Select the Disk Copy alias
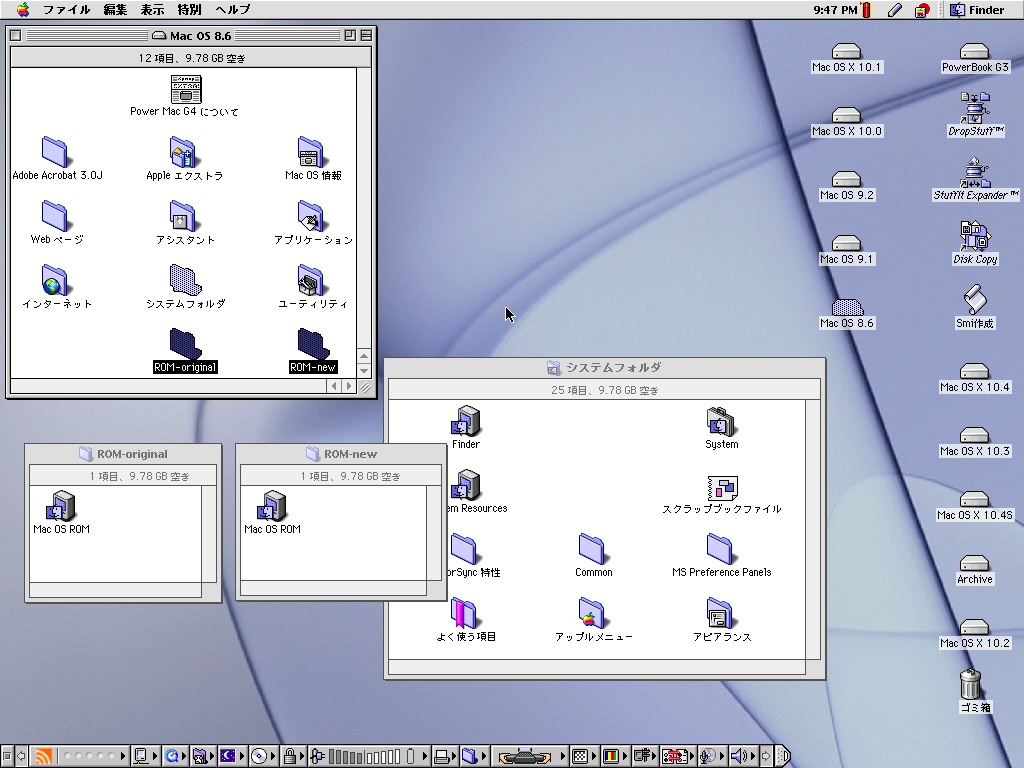Screen dimensions: 1024x768 (x=974, y=236)
